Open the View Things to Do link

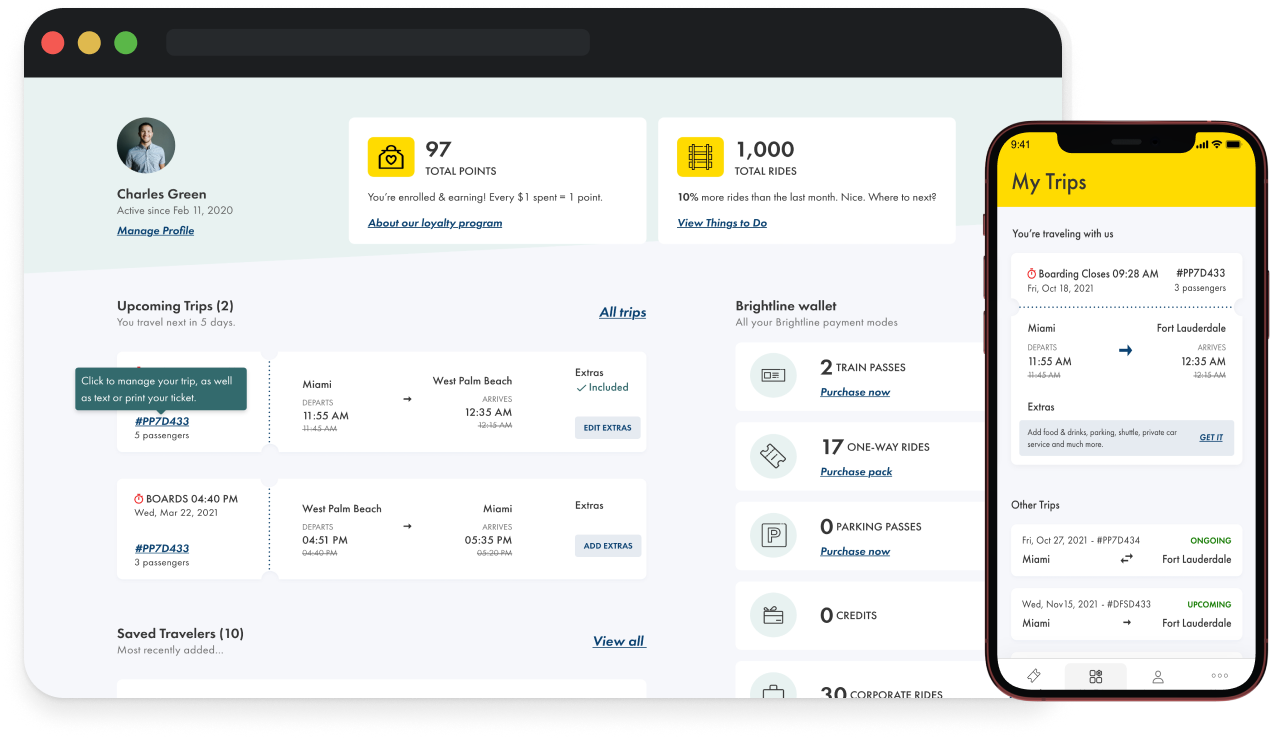coord(722,223)
